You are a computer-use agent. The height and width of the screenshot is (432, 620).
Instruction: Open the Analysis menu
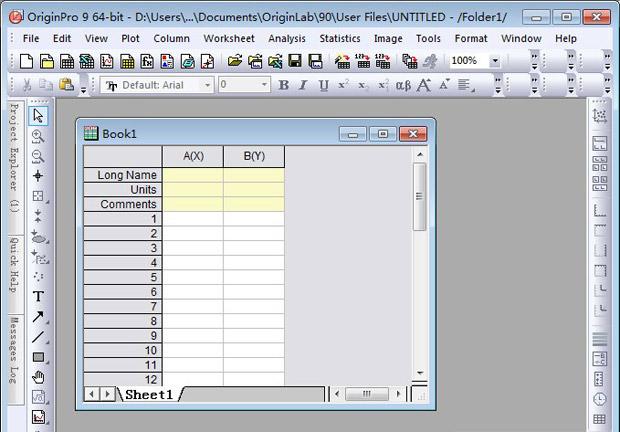(x=287, y=39)
